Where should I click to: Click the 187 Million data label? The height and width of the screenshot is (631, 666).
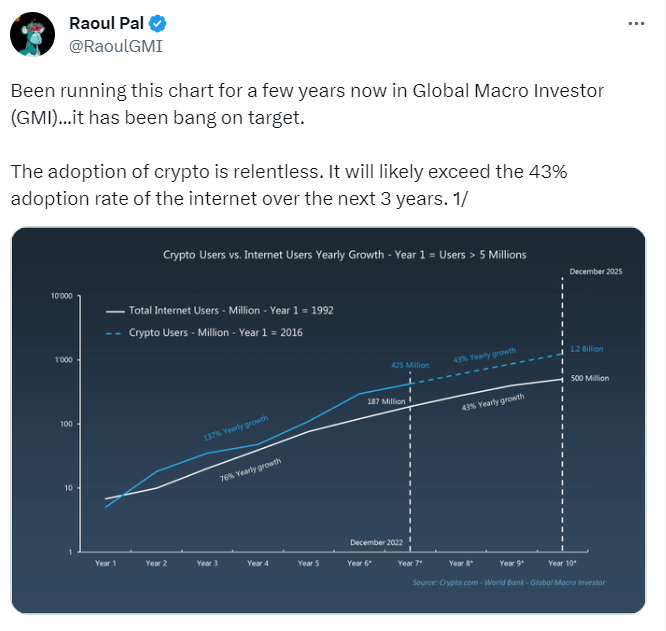379,401
